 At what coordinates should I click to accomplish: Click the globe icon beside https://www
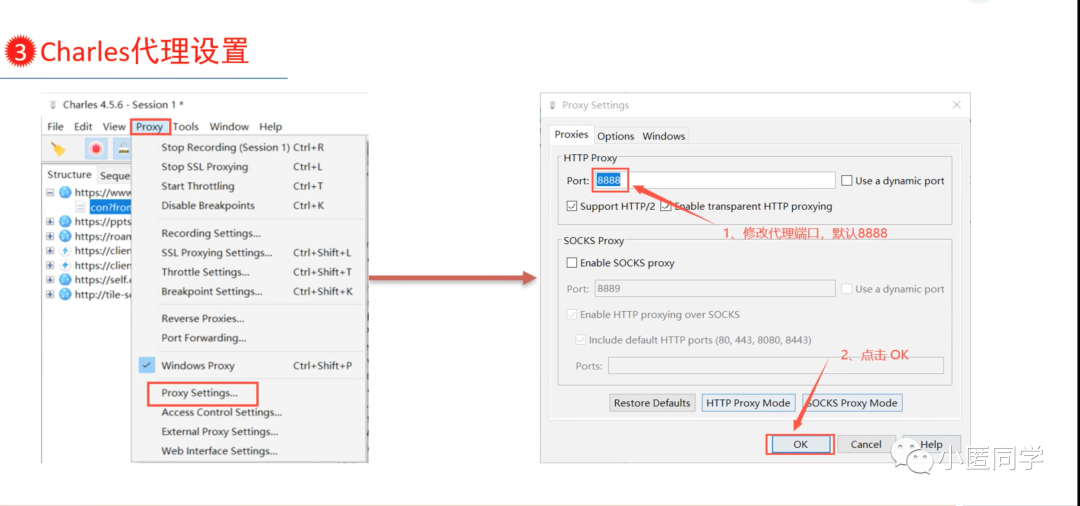pos(65,192)
